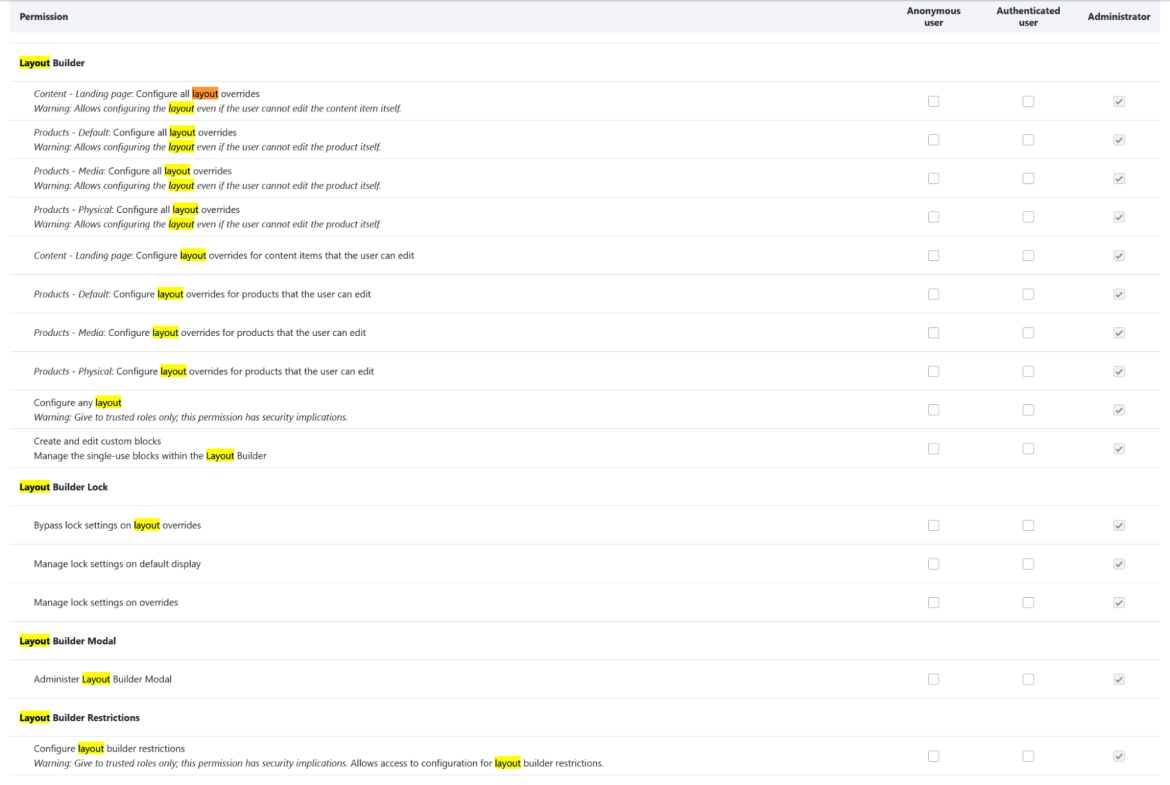Click "Manage lock settings on default display" text
Image resolution: width=1170 pixels, height=785 pixels.
[x=117, y=564]
